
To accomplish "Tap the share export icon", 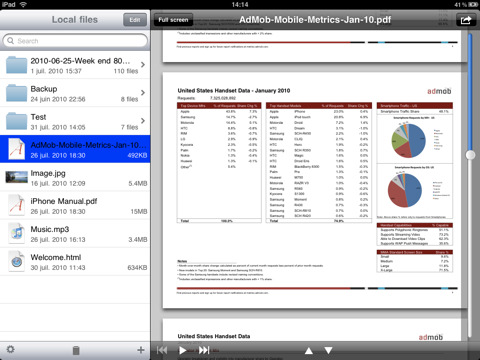I will tap(465, 20).
